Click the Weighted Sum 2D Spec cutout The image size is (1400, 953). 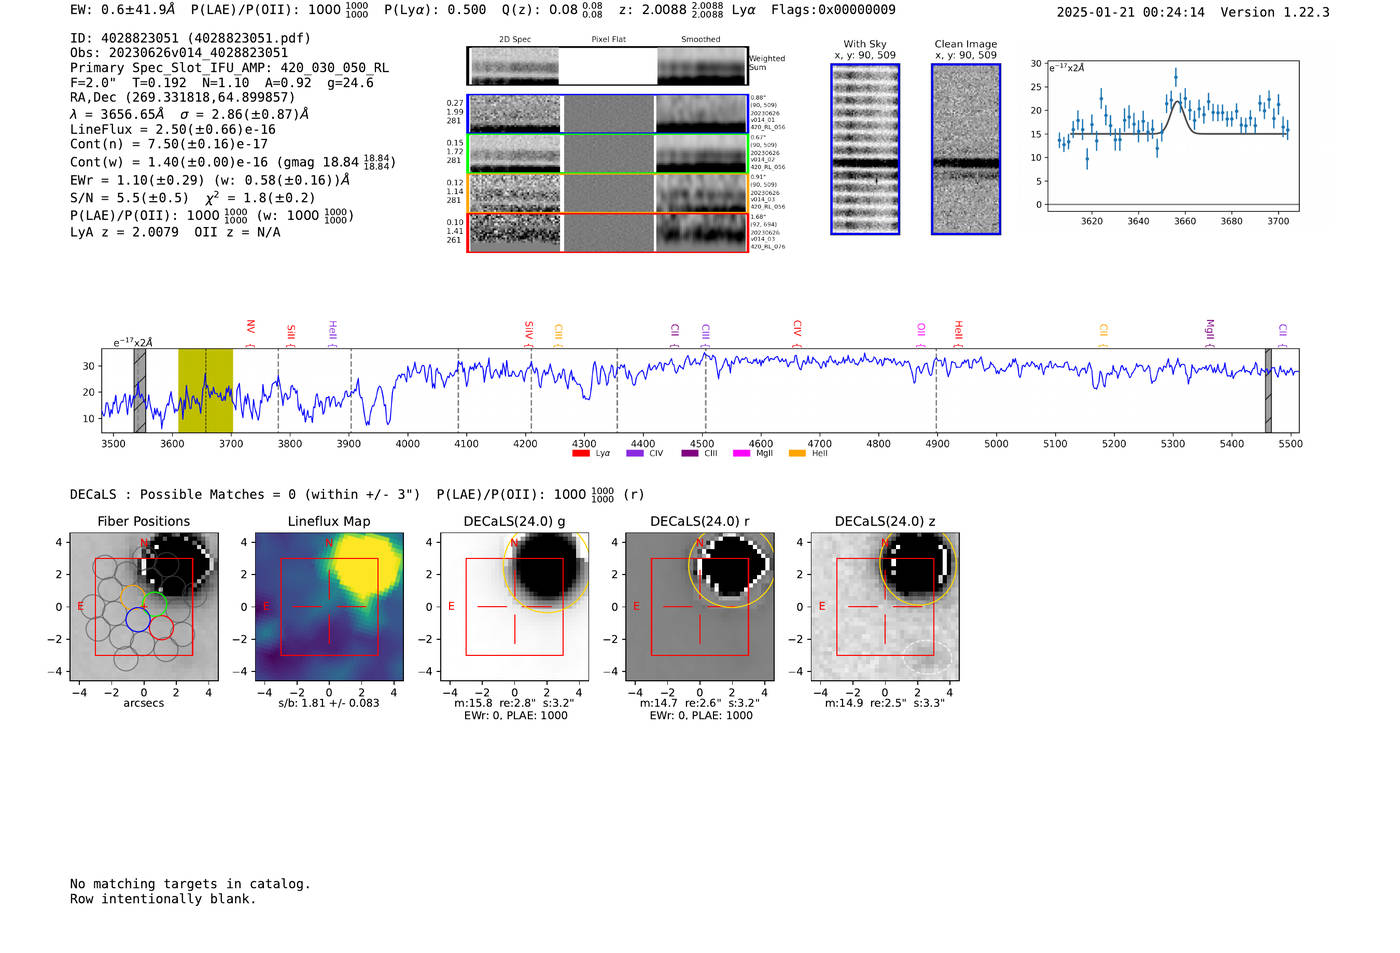pyautogui.click(x=515, y=66)
